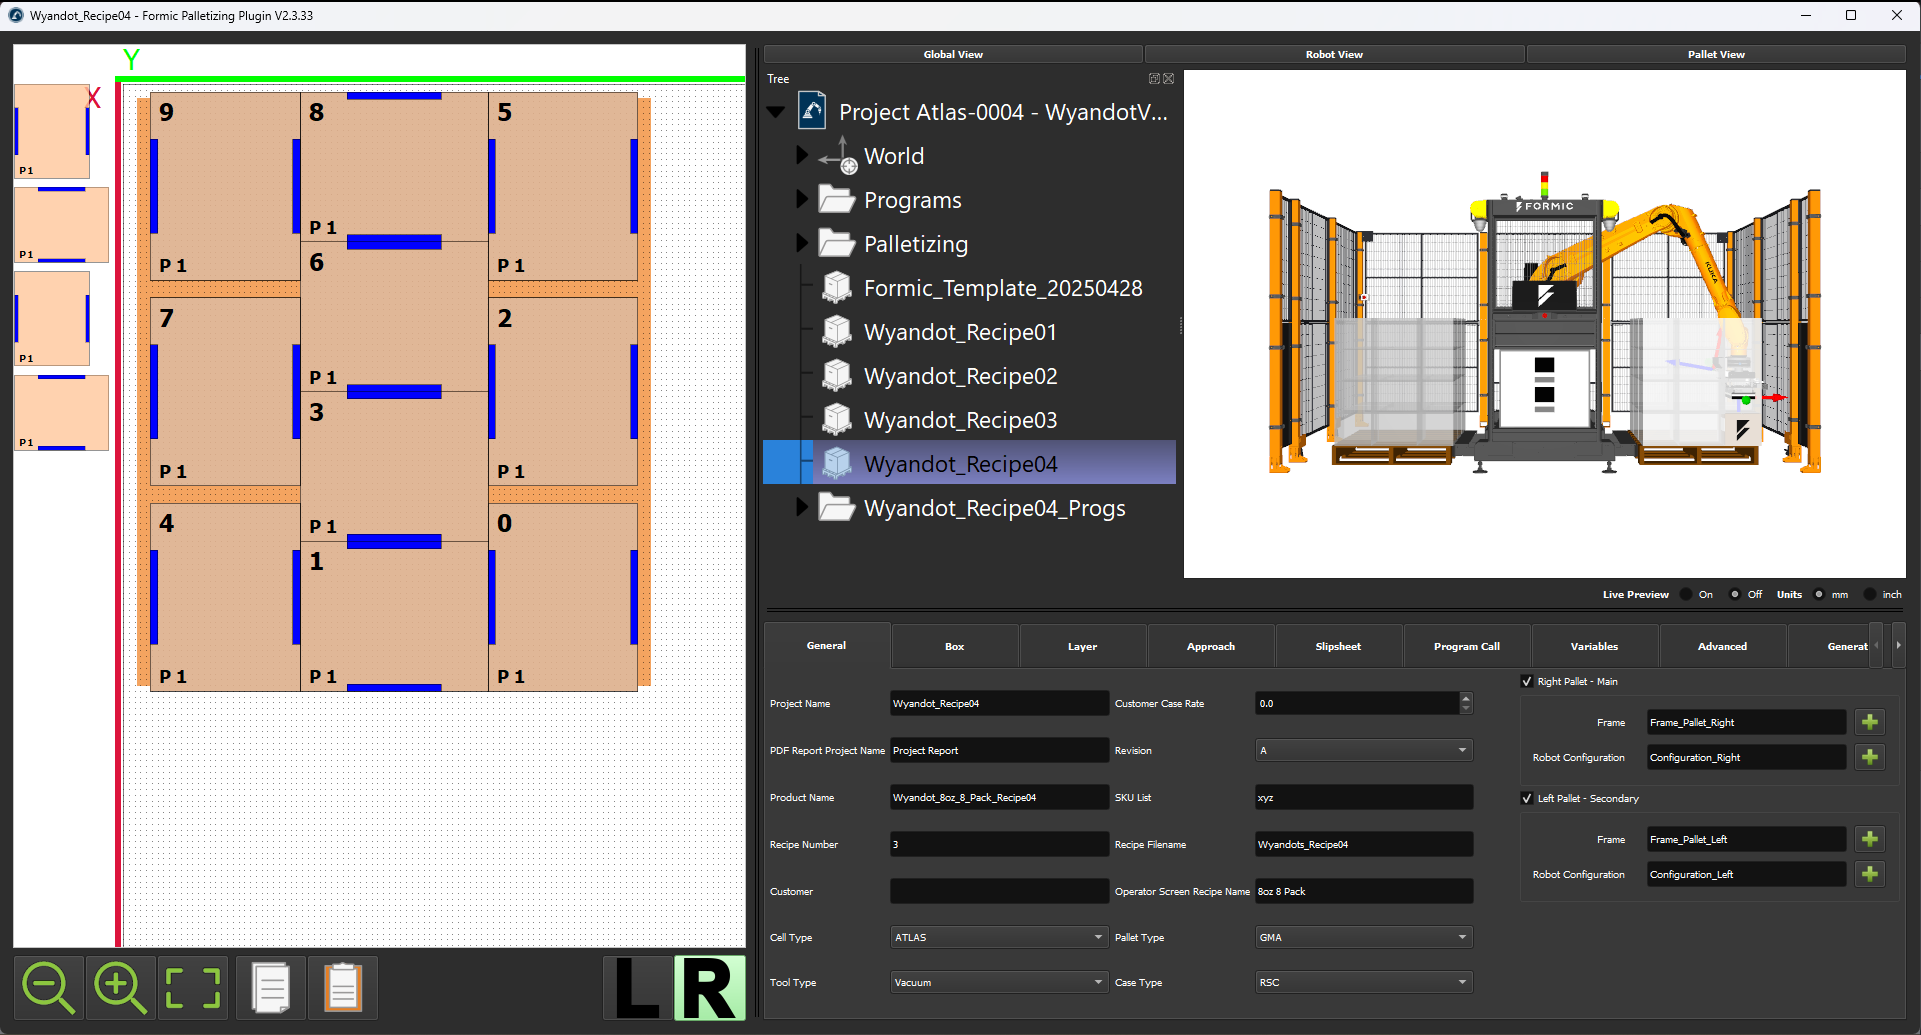Click the Wyandot_Recipe02 box icon

pyautogui.click(x=837, y=376)
